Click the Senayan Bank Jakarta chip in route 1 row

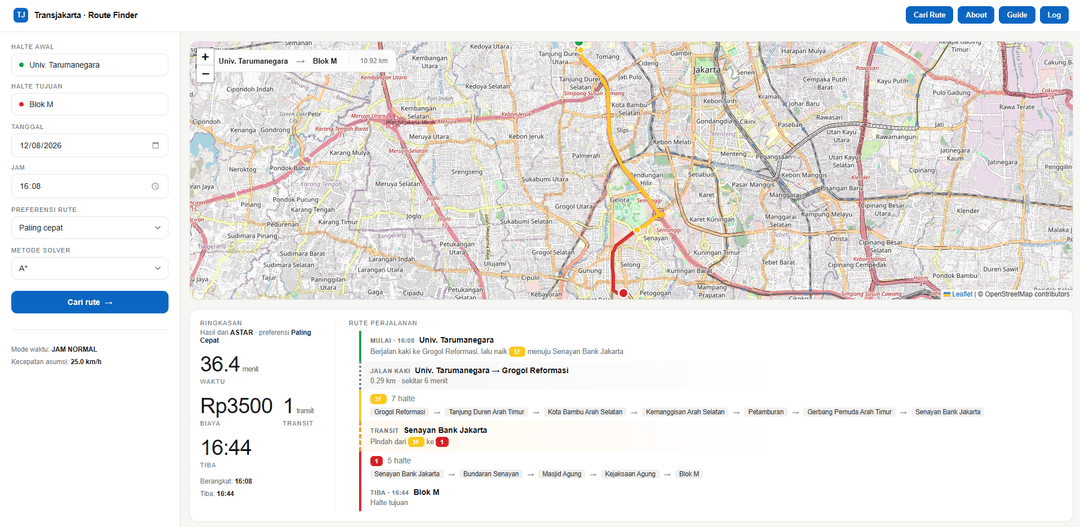pos(407,474)
